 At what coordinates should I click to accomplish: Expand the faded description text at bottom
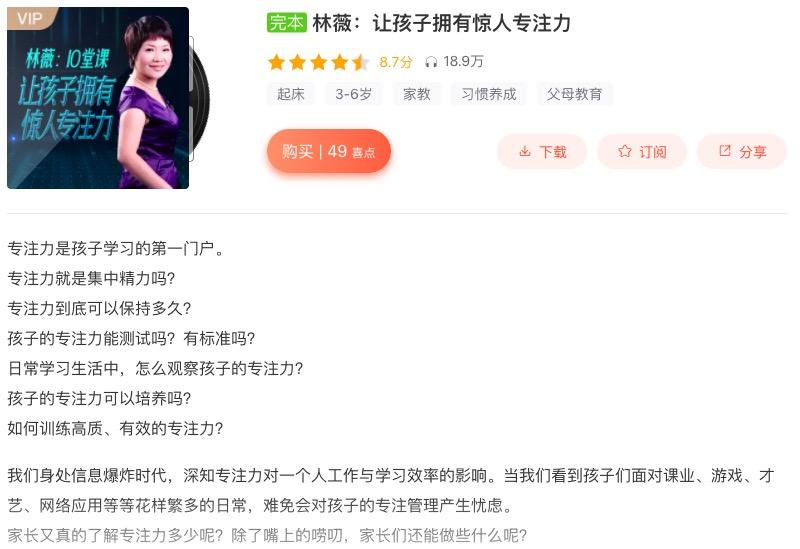(267, 536)
